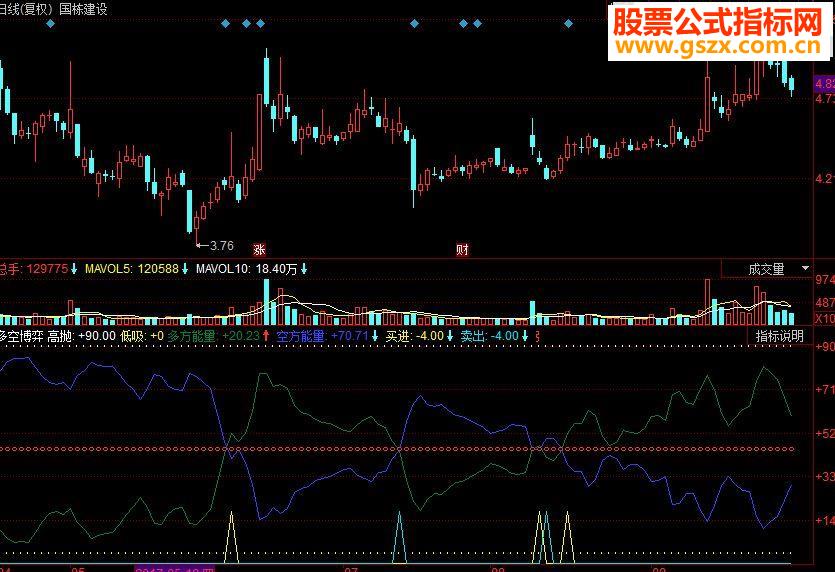Viewport: 835px width, 572px height.
Task: Click the 买进: -4.00 legend entry
Action: (415, 336)
